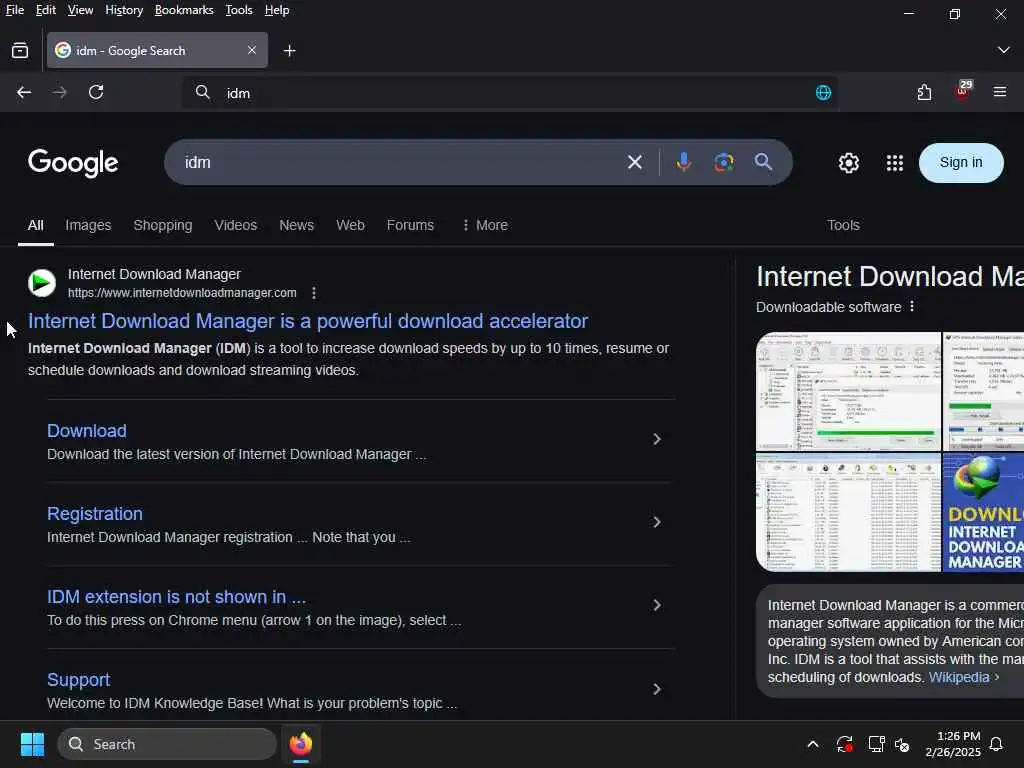Open the Registration sitelink

95,514
